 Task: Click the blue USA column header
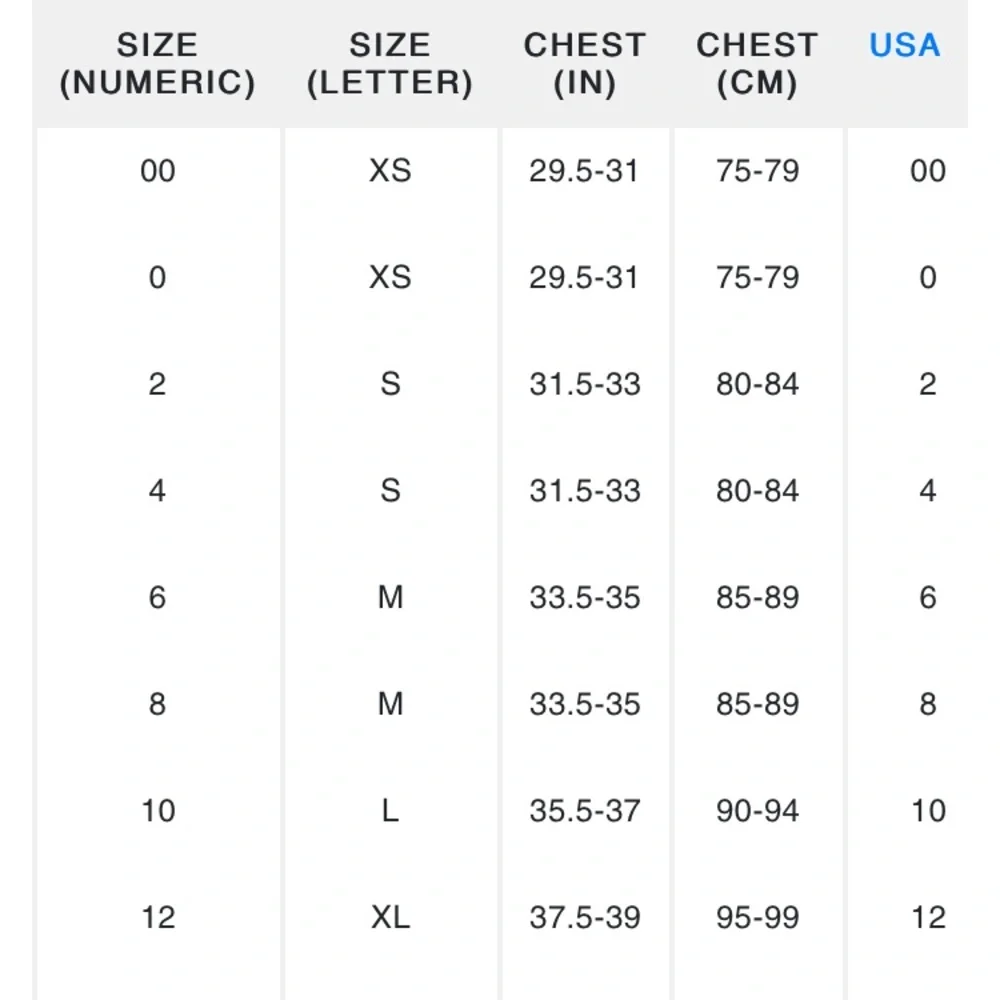click(904, 45)
